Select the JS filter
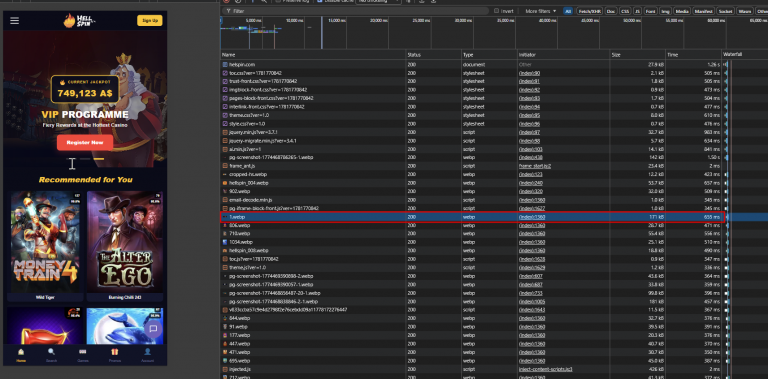The width and height of the screenshot is (768, 379). point(637,11)
